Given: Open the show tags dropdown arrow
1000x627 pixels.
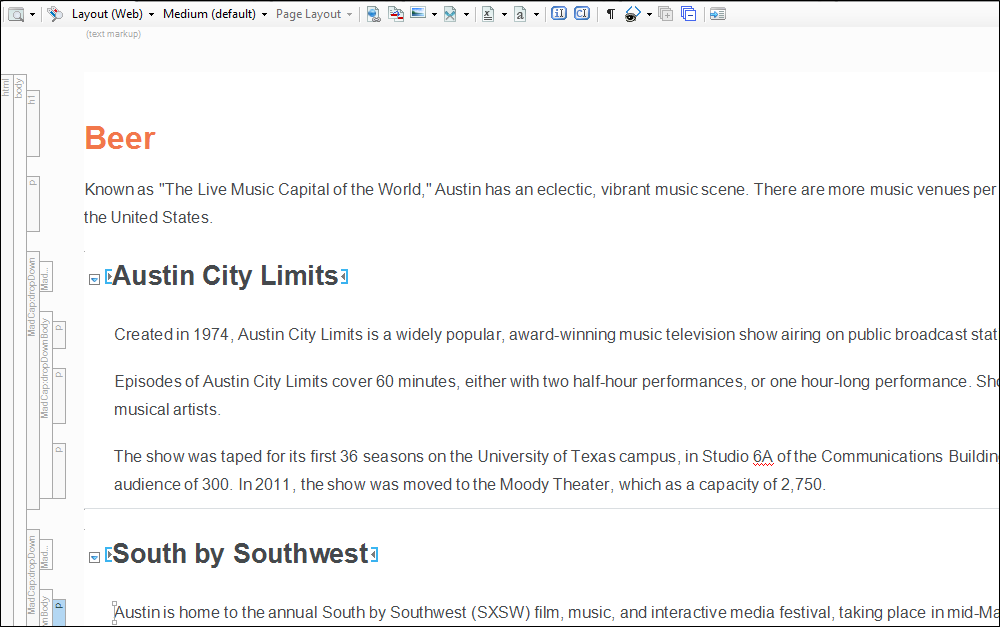Looking at the screenshot, I should click(649, 15).
